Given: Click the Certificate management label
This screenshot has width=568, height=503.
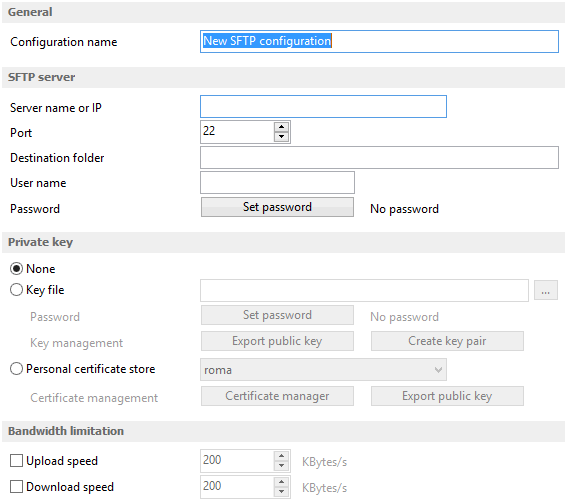Looking at the screenshot, I should click(94, 398).
